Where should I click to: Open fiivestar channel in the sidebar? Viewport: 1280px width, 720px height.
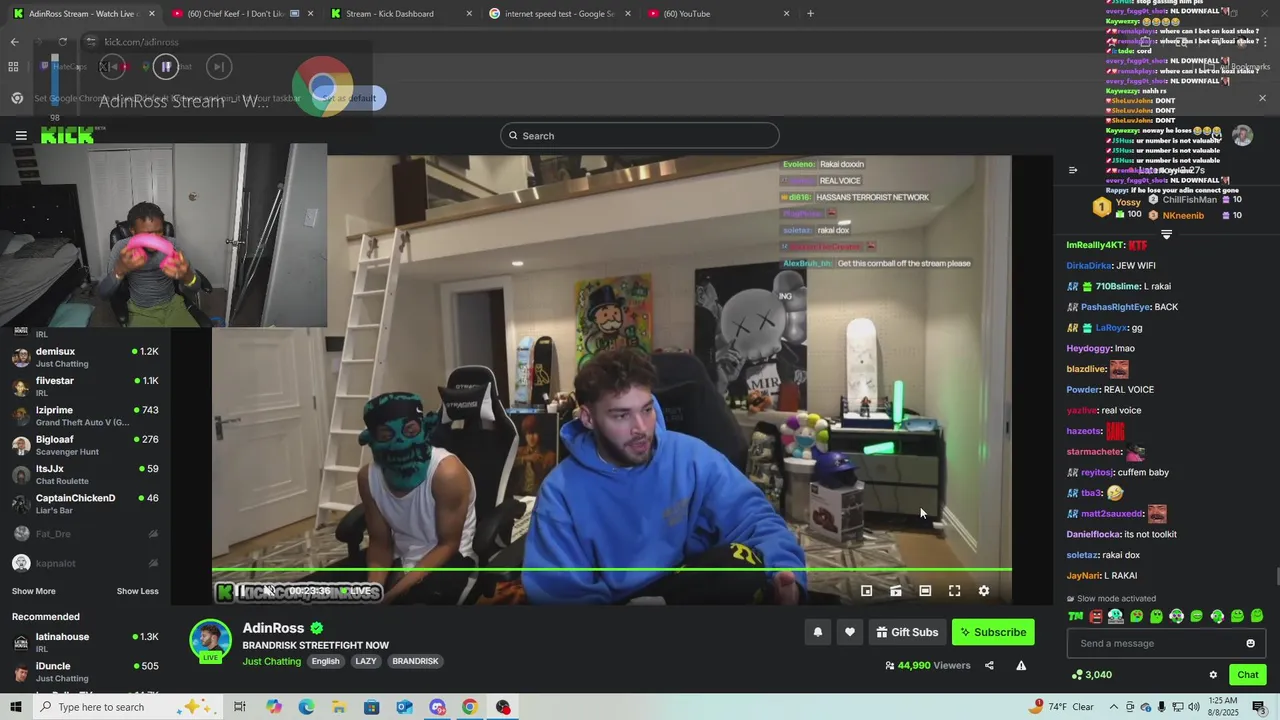[85, 386]
